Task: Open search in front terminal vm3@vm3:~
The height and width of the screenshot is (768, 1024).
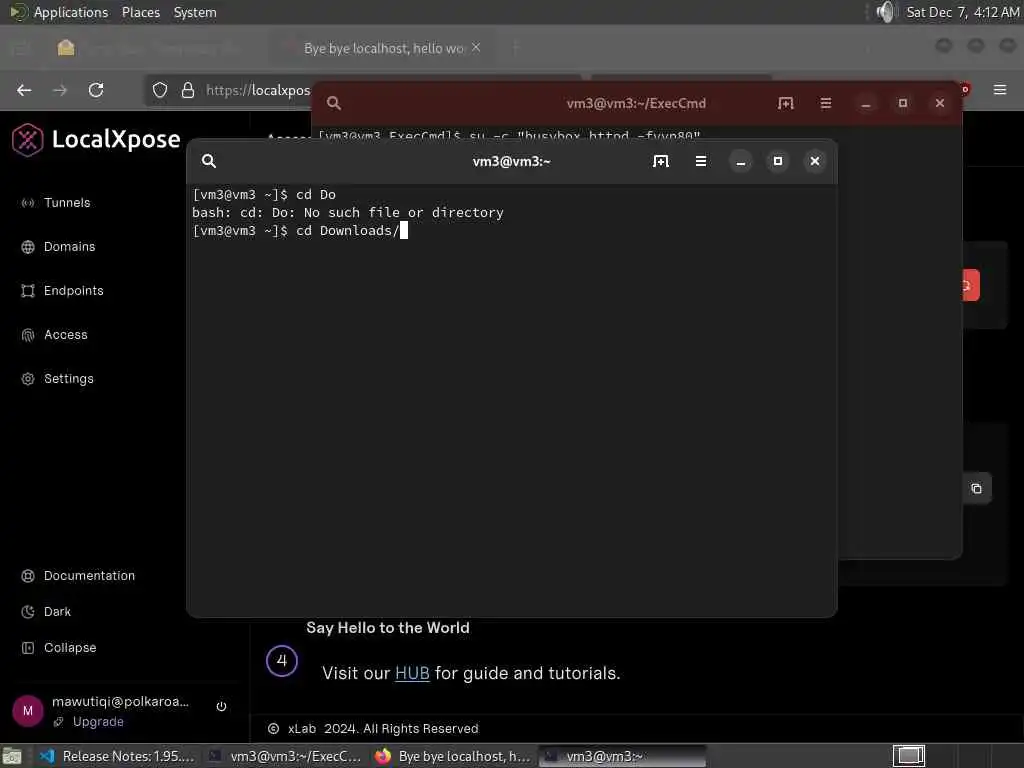Action: tap(209, 161)
